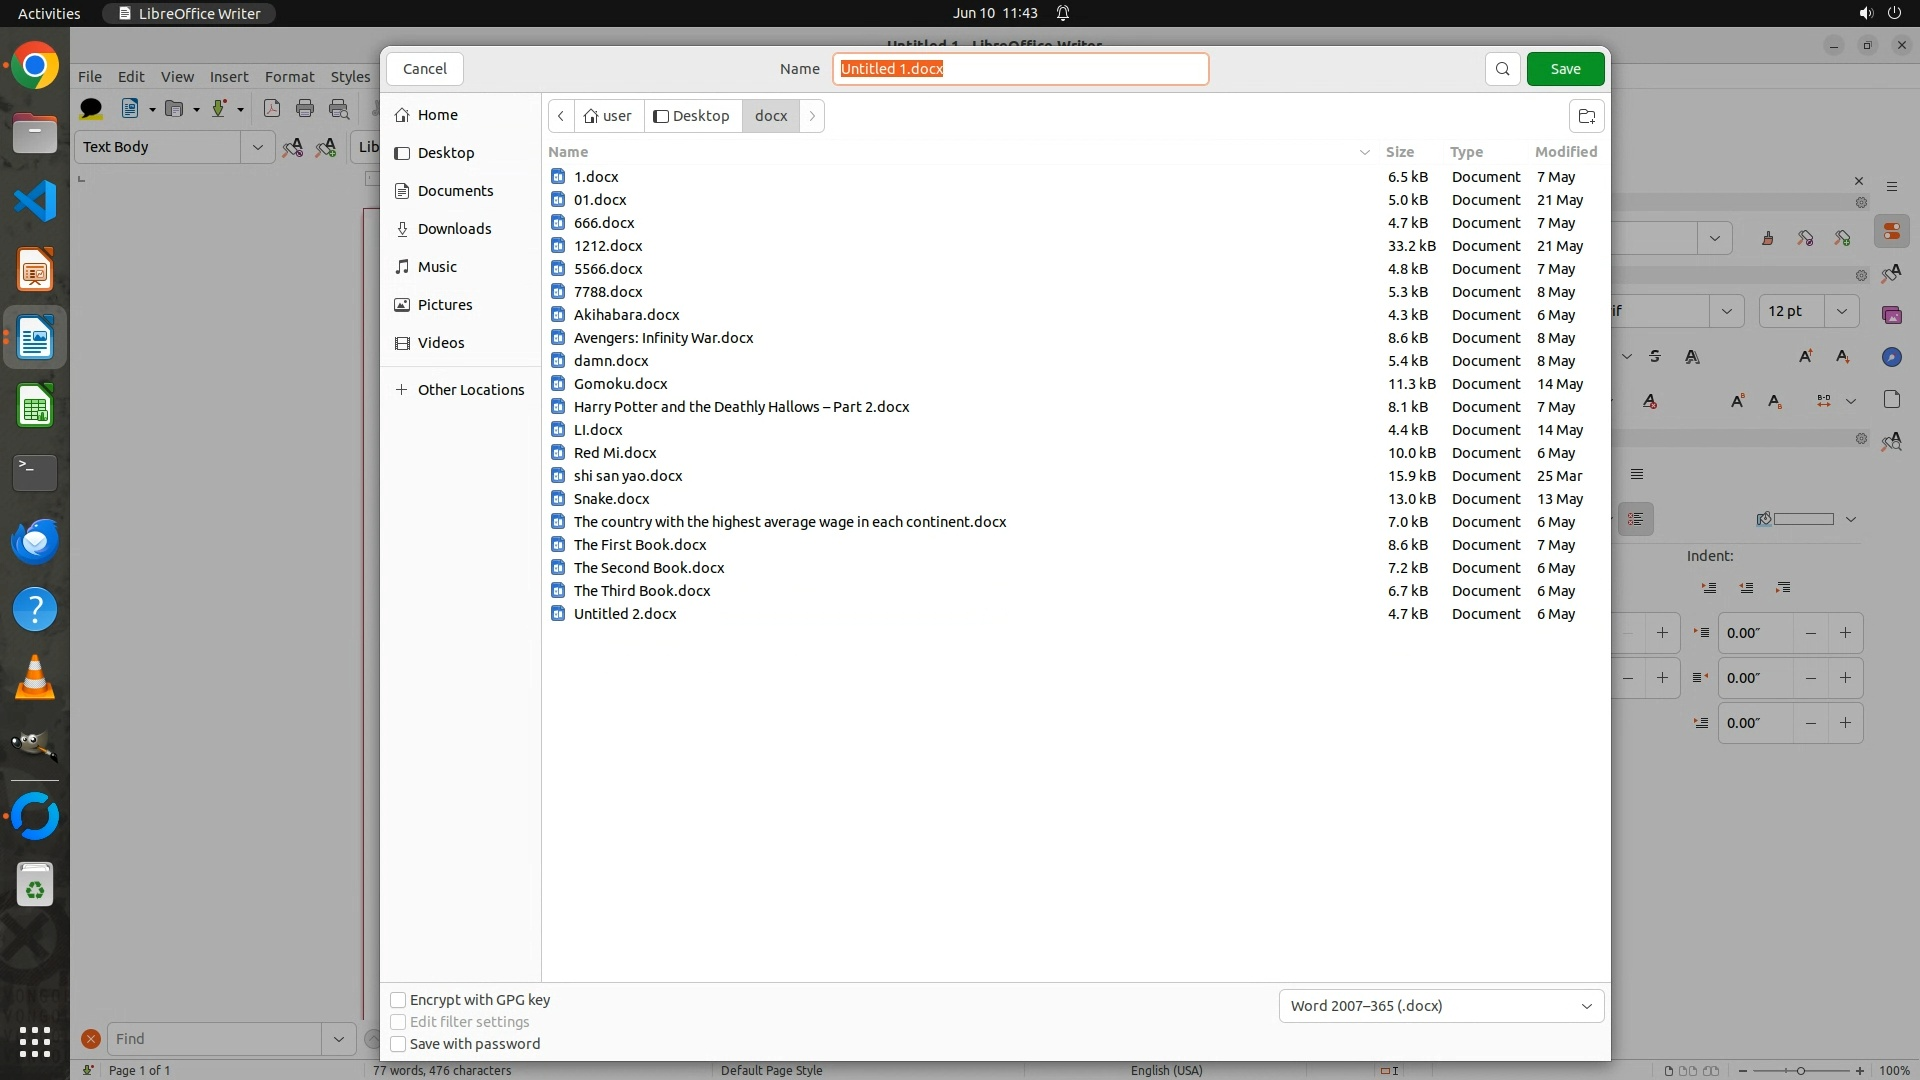The image size is (1920, 1080).
Task: Enable Save with password checkbox
Action: [x=398, y=1044]
